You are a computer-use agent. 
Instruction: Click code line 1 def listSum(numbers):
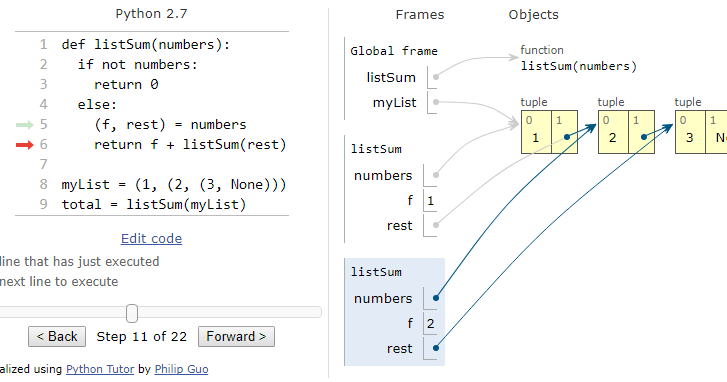click(146, 45)
